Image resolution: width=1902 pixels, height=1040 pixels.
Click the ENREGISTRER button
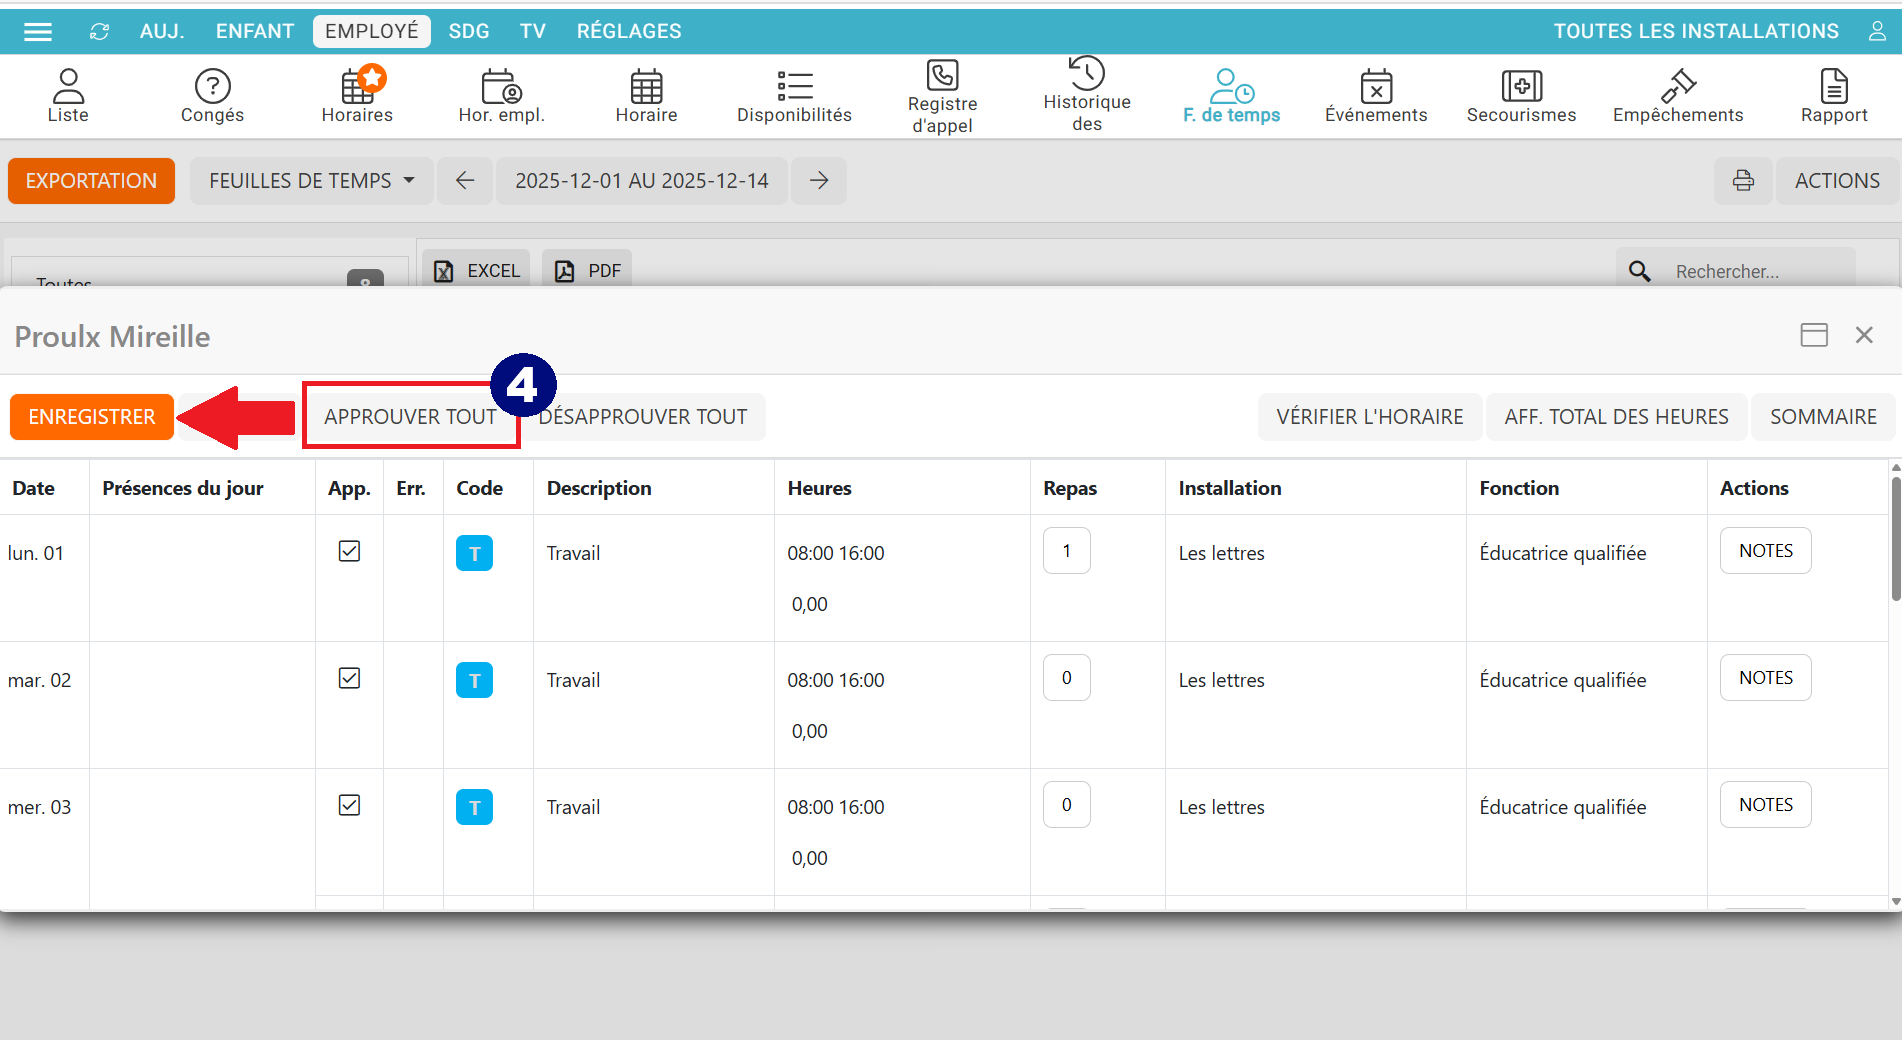coord(92,417)
